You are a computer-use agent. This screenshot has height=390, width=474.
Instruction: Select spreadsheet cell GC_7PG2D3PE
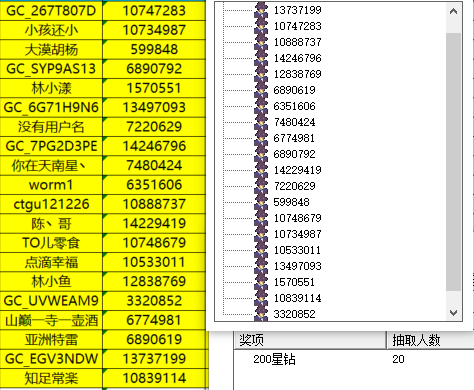coord(51,146)
